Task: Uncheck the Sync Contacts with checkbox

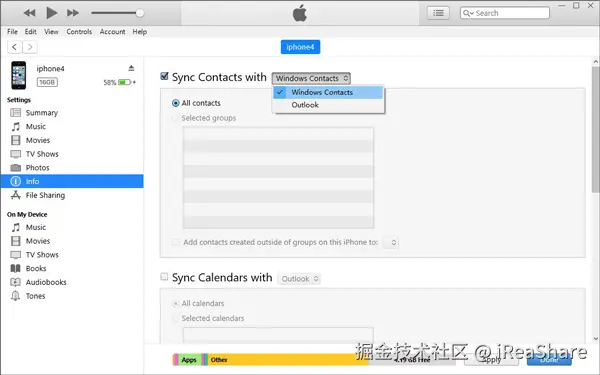Action: pos(164,76)
